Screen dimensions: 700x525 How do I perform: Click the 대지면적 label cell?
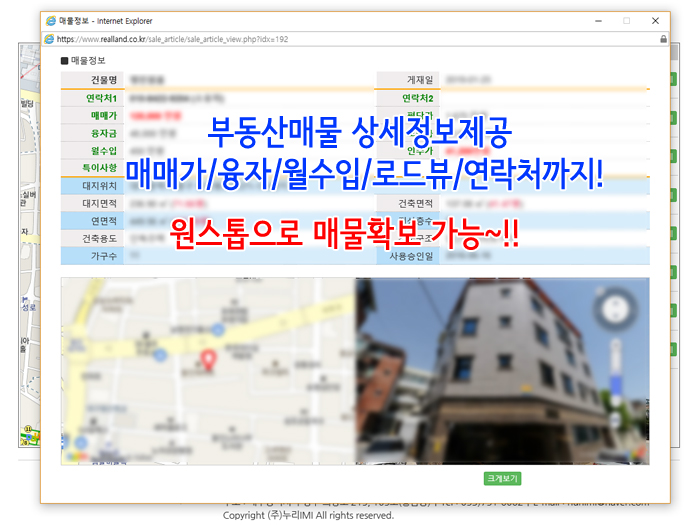92,204
